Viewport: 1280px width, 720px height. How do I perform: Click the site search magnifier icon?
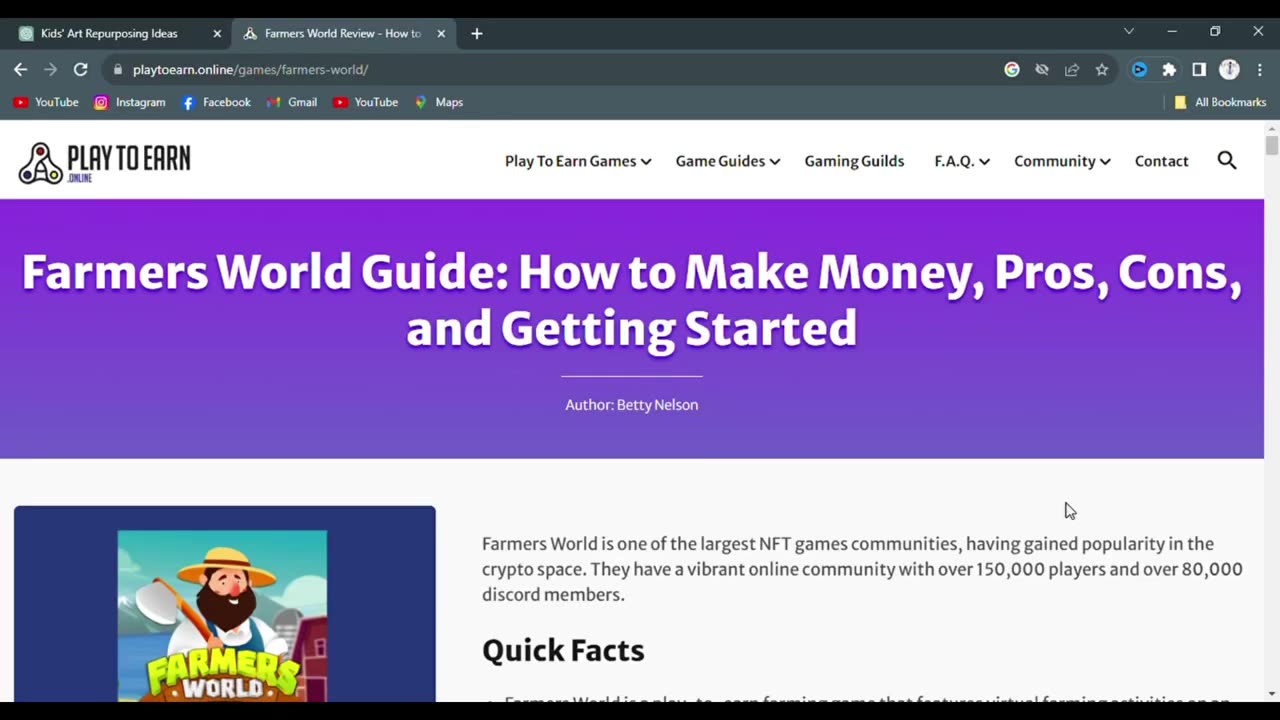click(x=1227, y=160)
